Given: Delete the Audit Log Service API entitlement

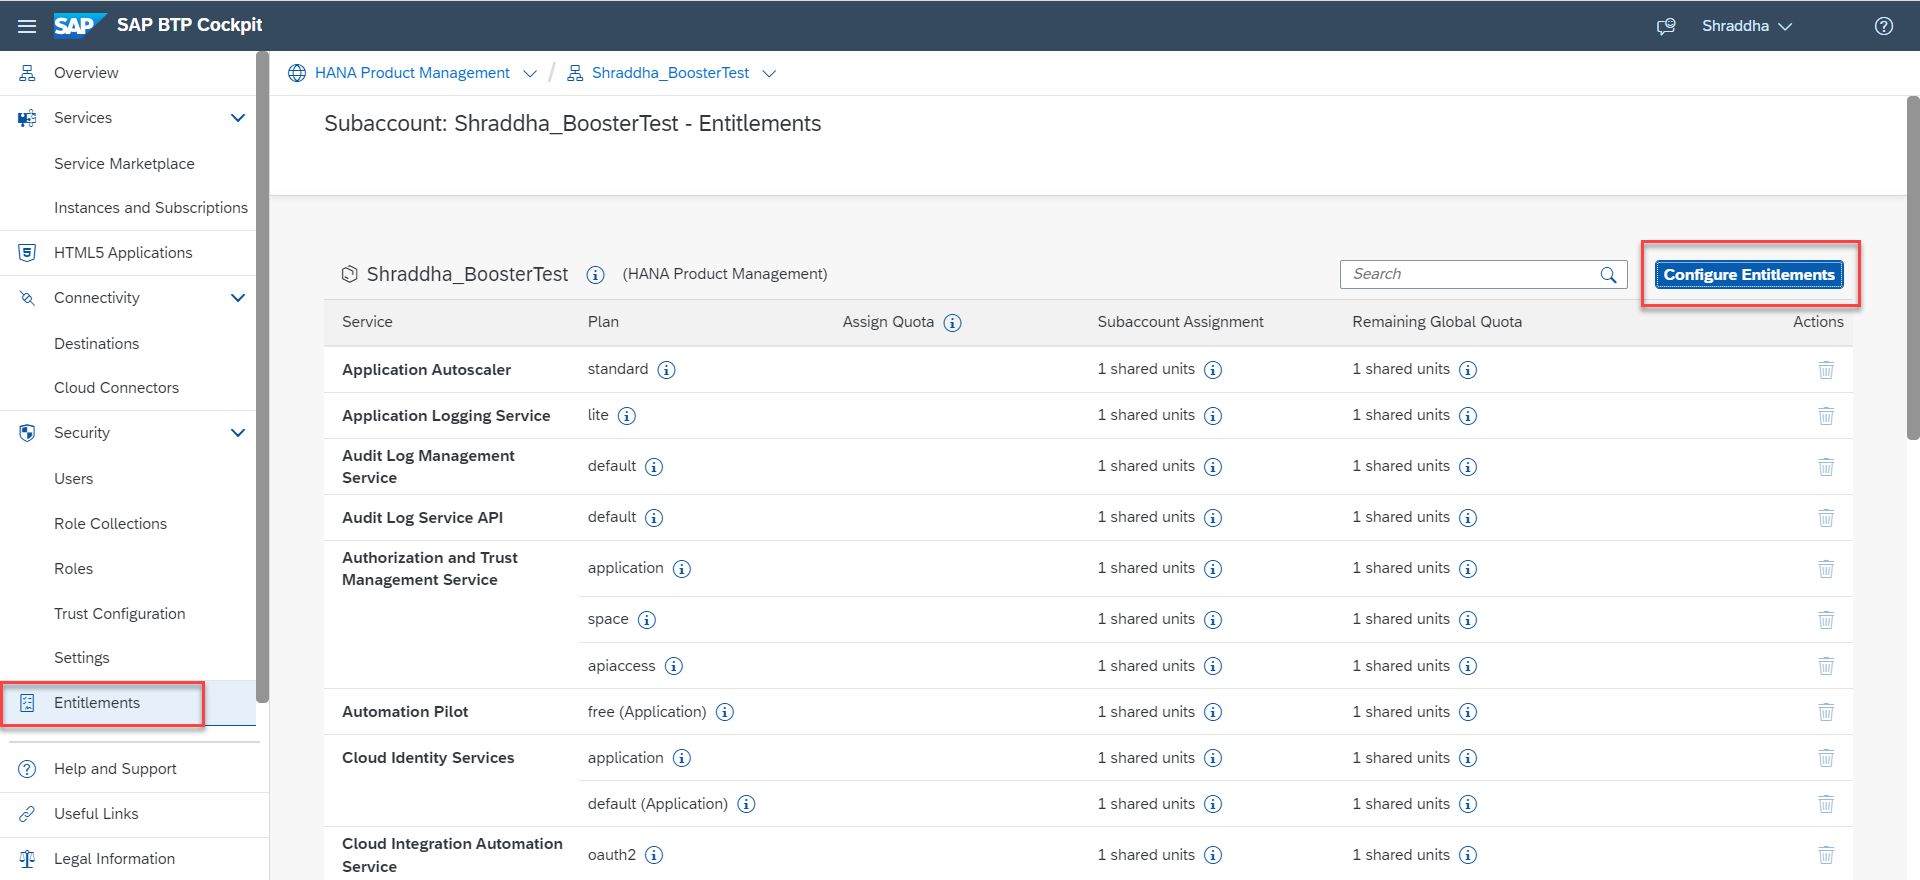Looking at the screenshot, I should pyautogui.click(x=1825, y=518).
